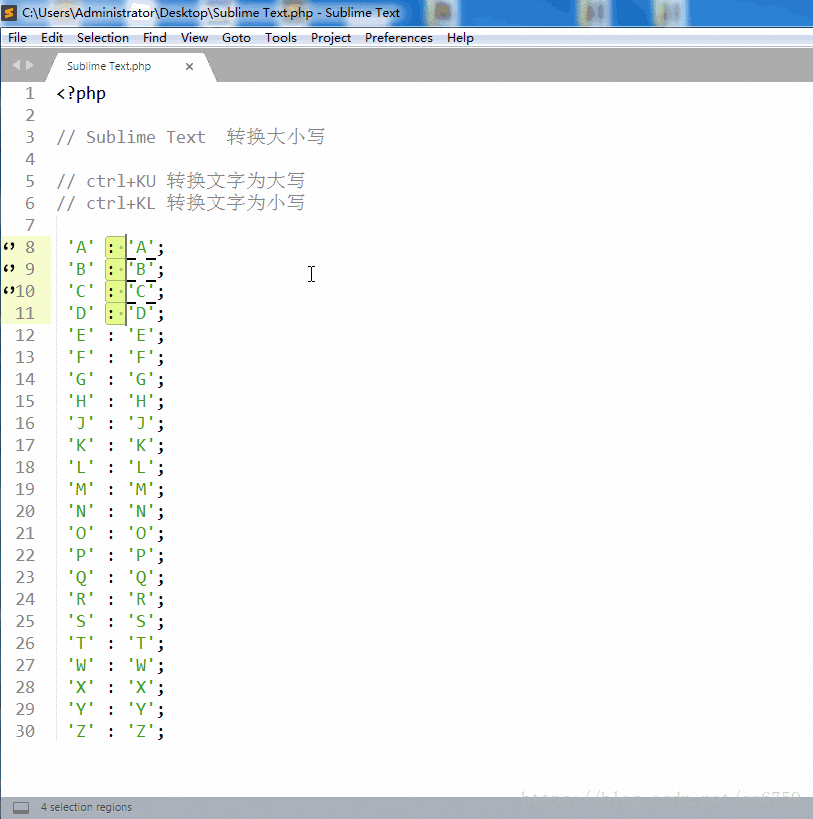Click the Sublime Text logo in title bar
813x819 pixels.
click(9, 13)
